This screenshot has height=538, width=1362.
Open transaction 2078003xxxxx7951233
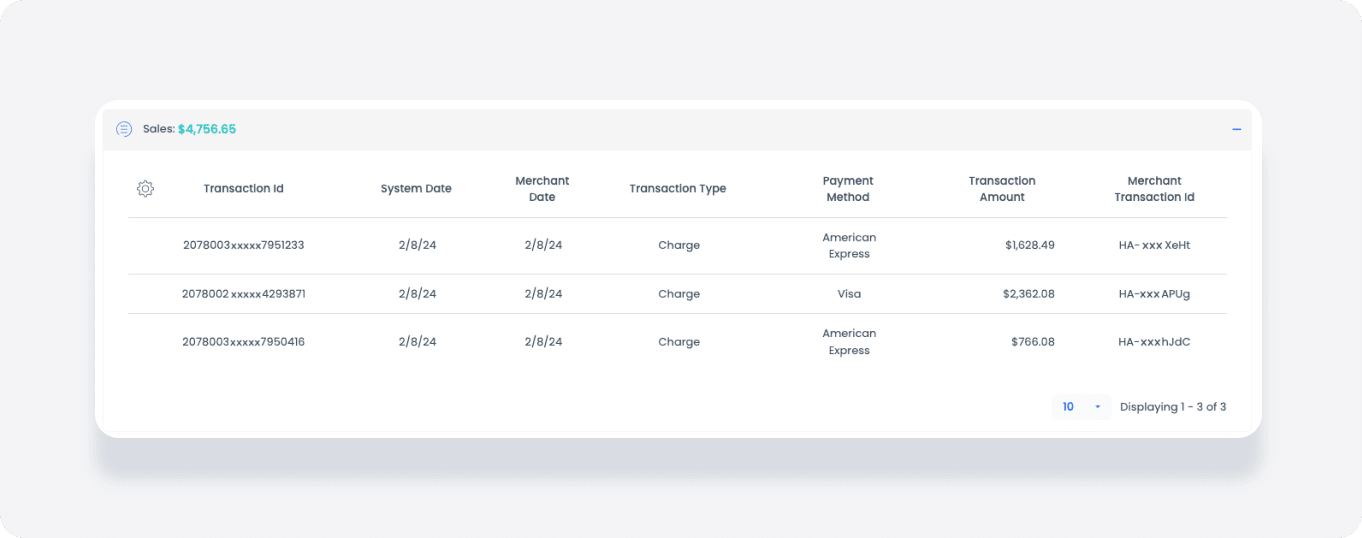pyautogui.click(x=243, y=245)
